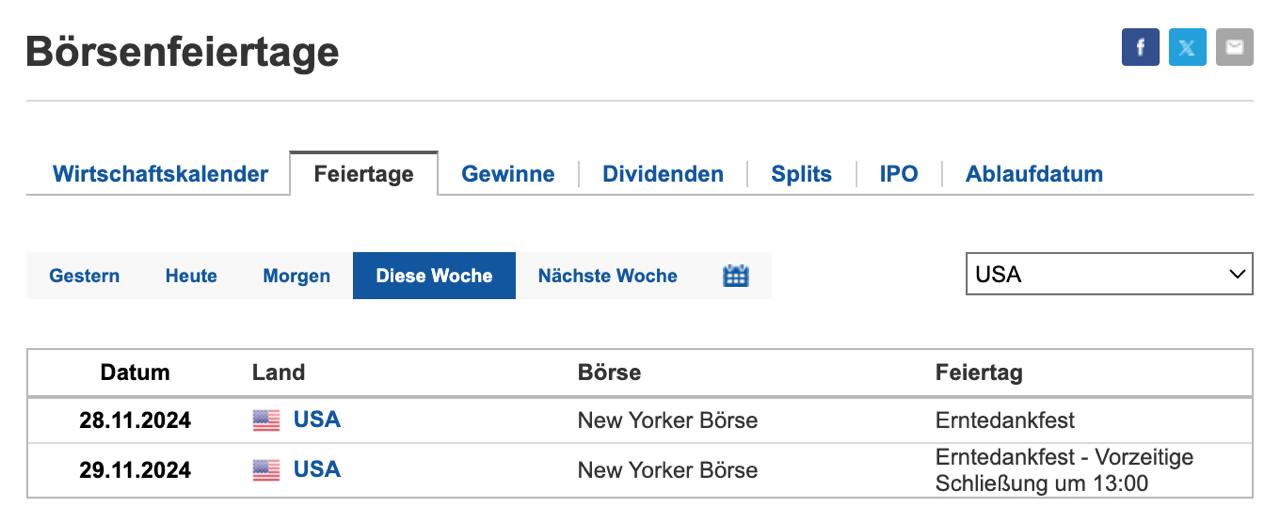The width and height of the screenshot is (1280, 523).
Task: Switch to the Splits tab
Action: click(x=801, y=174)
